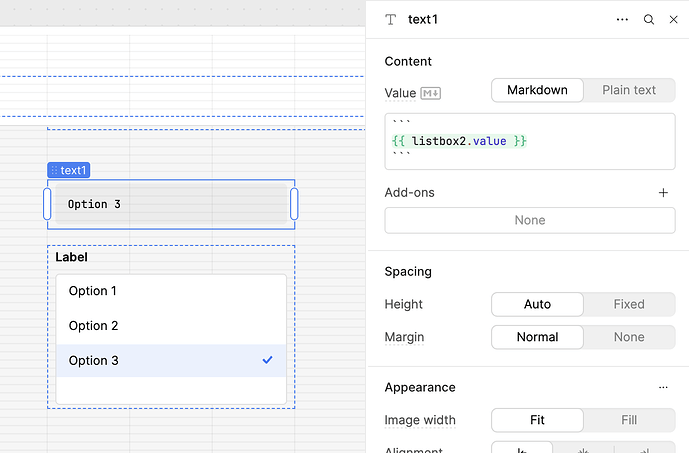The image size is (689, 453).
Task: Set Image width to Fill
Action: click(629, 420)
